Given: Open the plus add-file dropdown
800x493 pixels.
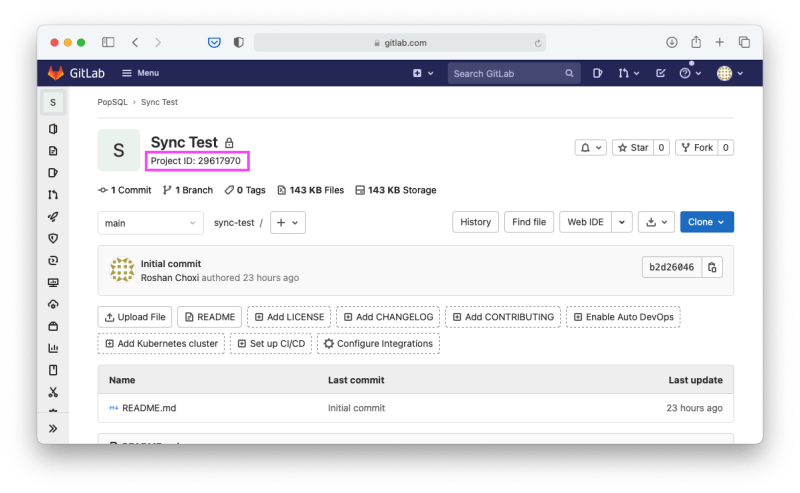Looking at the screenshot, I should pyautogui.click(x=288, y=223).
